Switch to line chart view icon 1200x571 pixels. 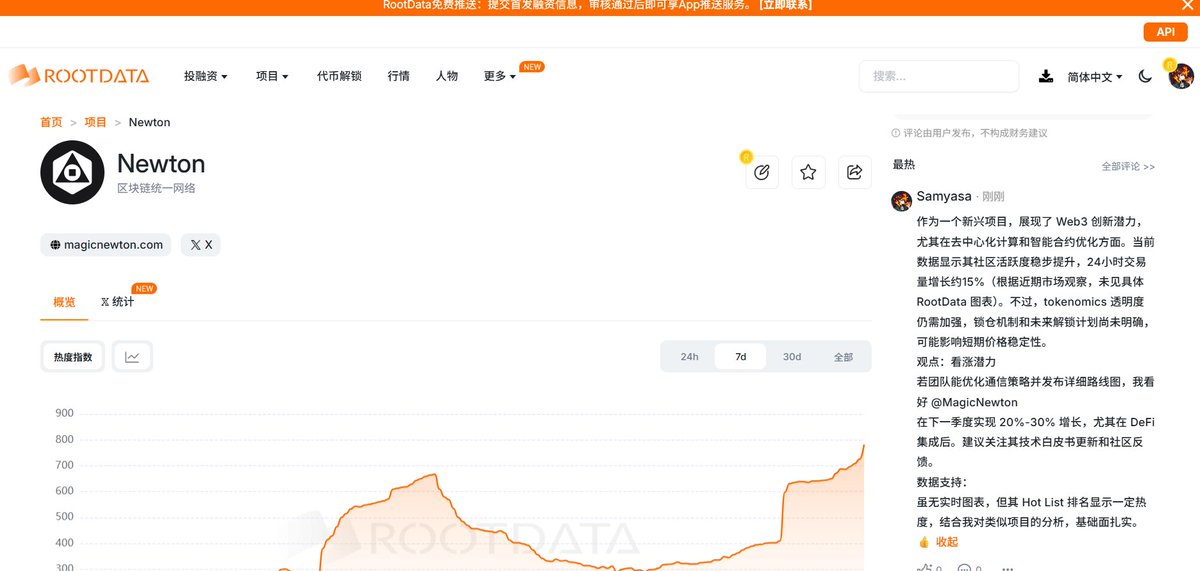(x=132, y=357)
